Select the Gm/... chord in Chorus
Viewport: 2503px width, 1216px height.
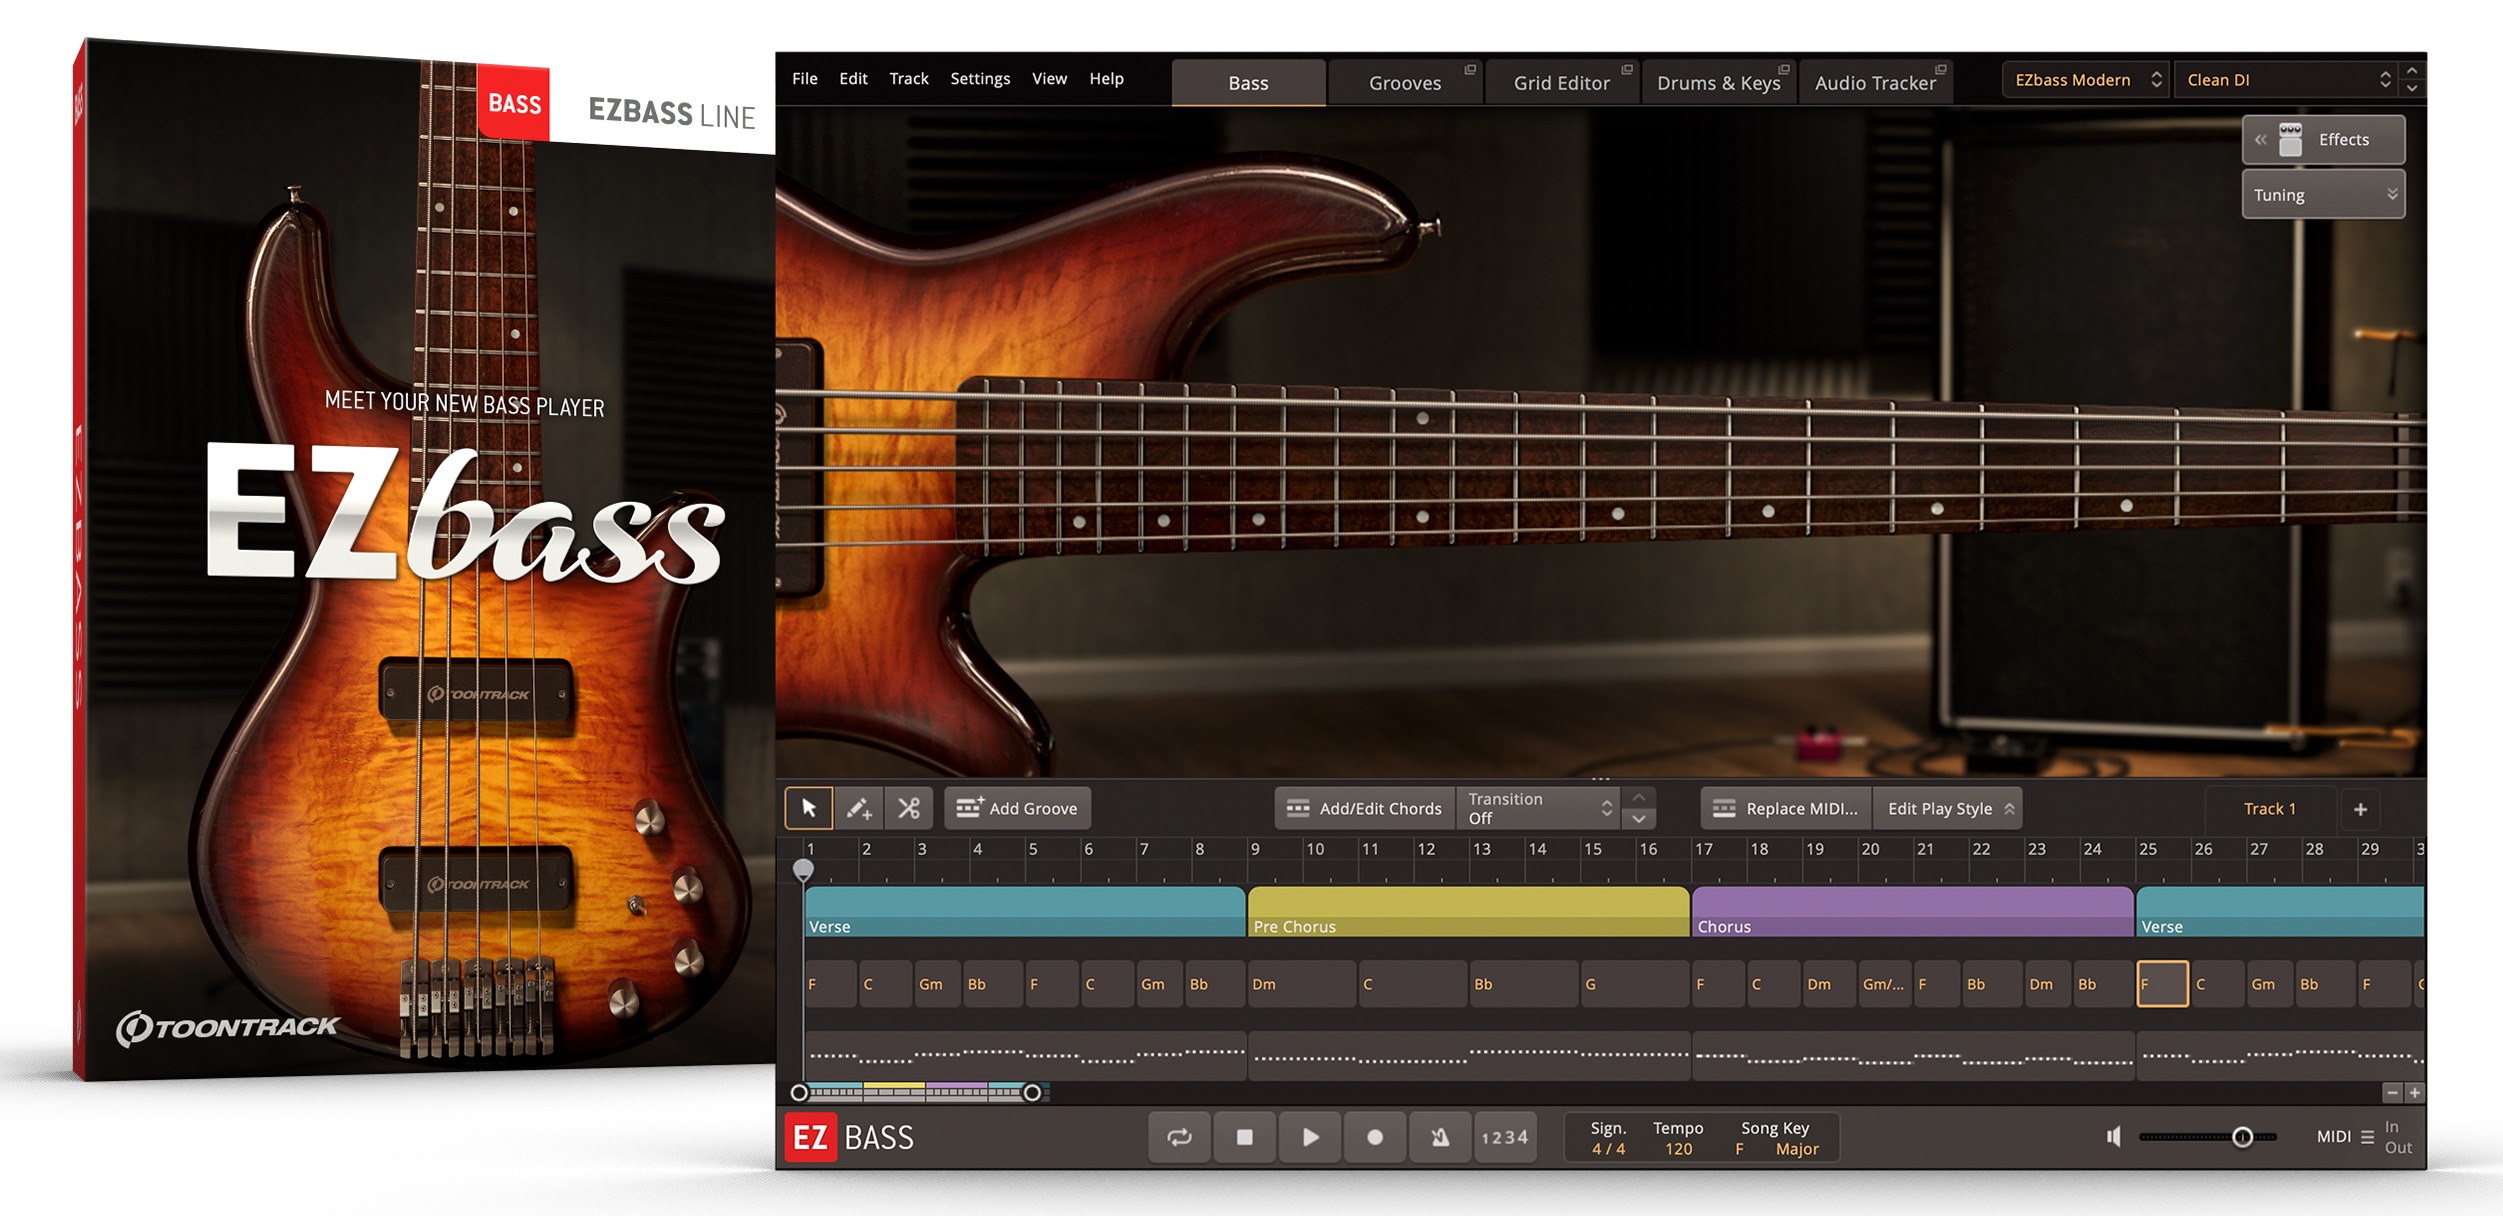[1883, 984]
